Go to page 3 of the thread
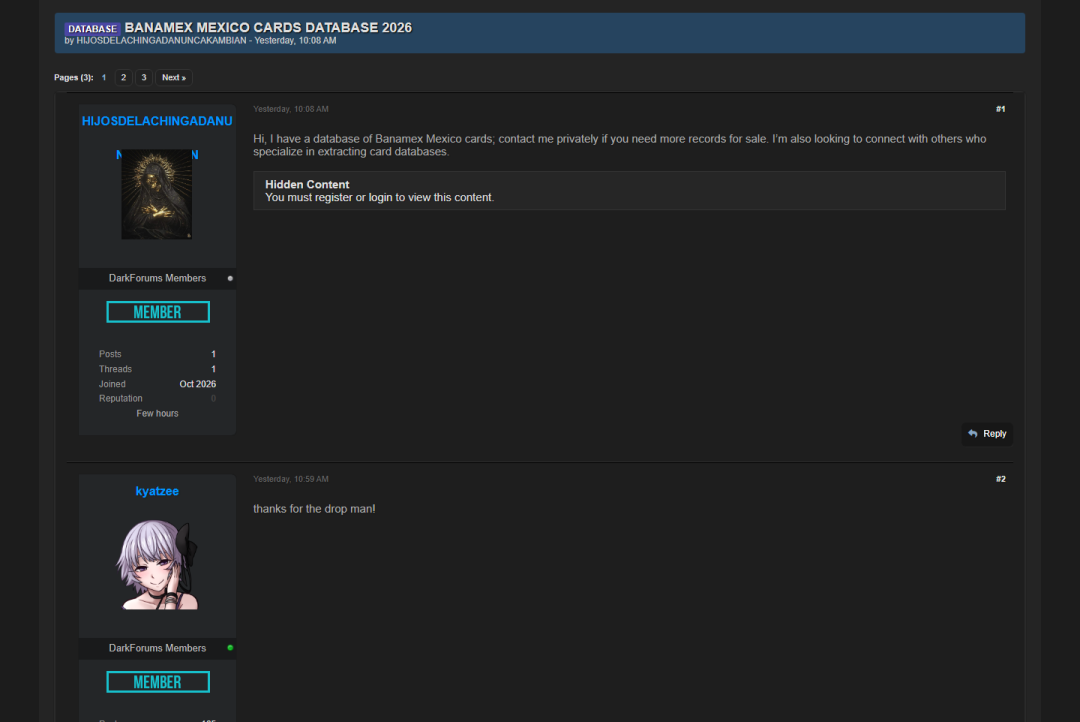This screenshot has height=722, width=1080. tap(144, 77)
